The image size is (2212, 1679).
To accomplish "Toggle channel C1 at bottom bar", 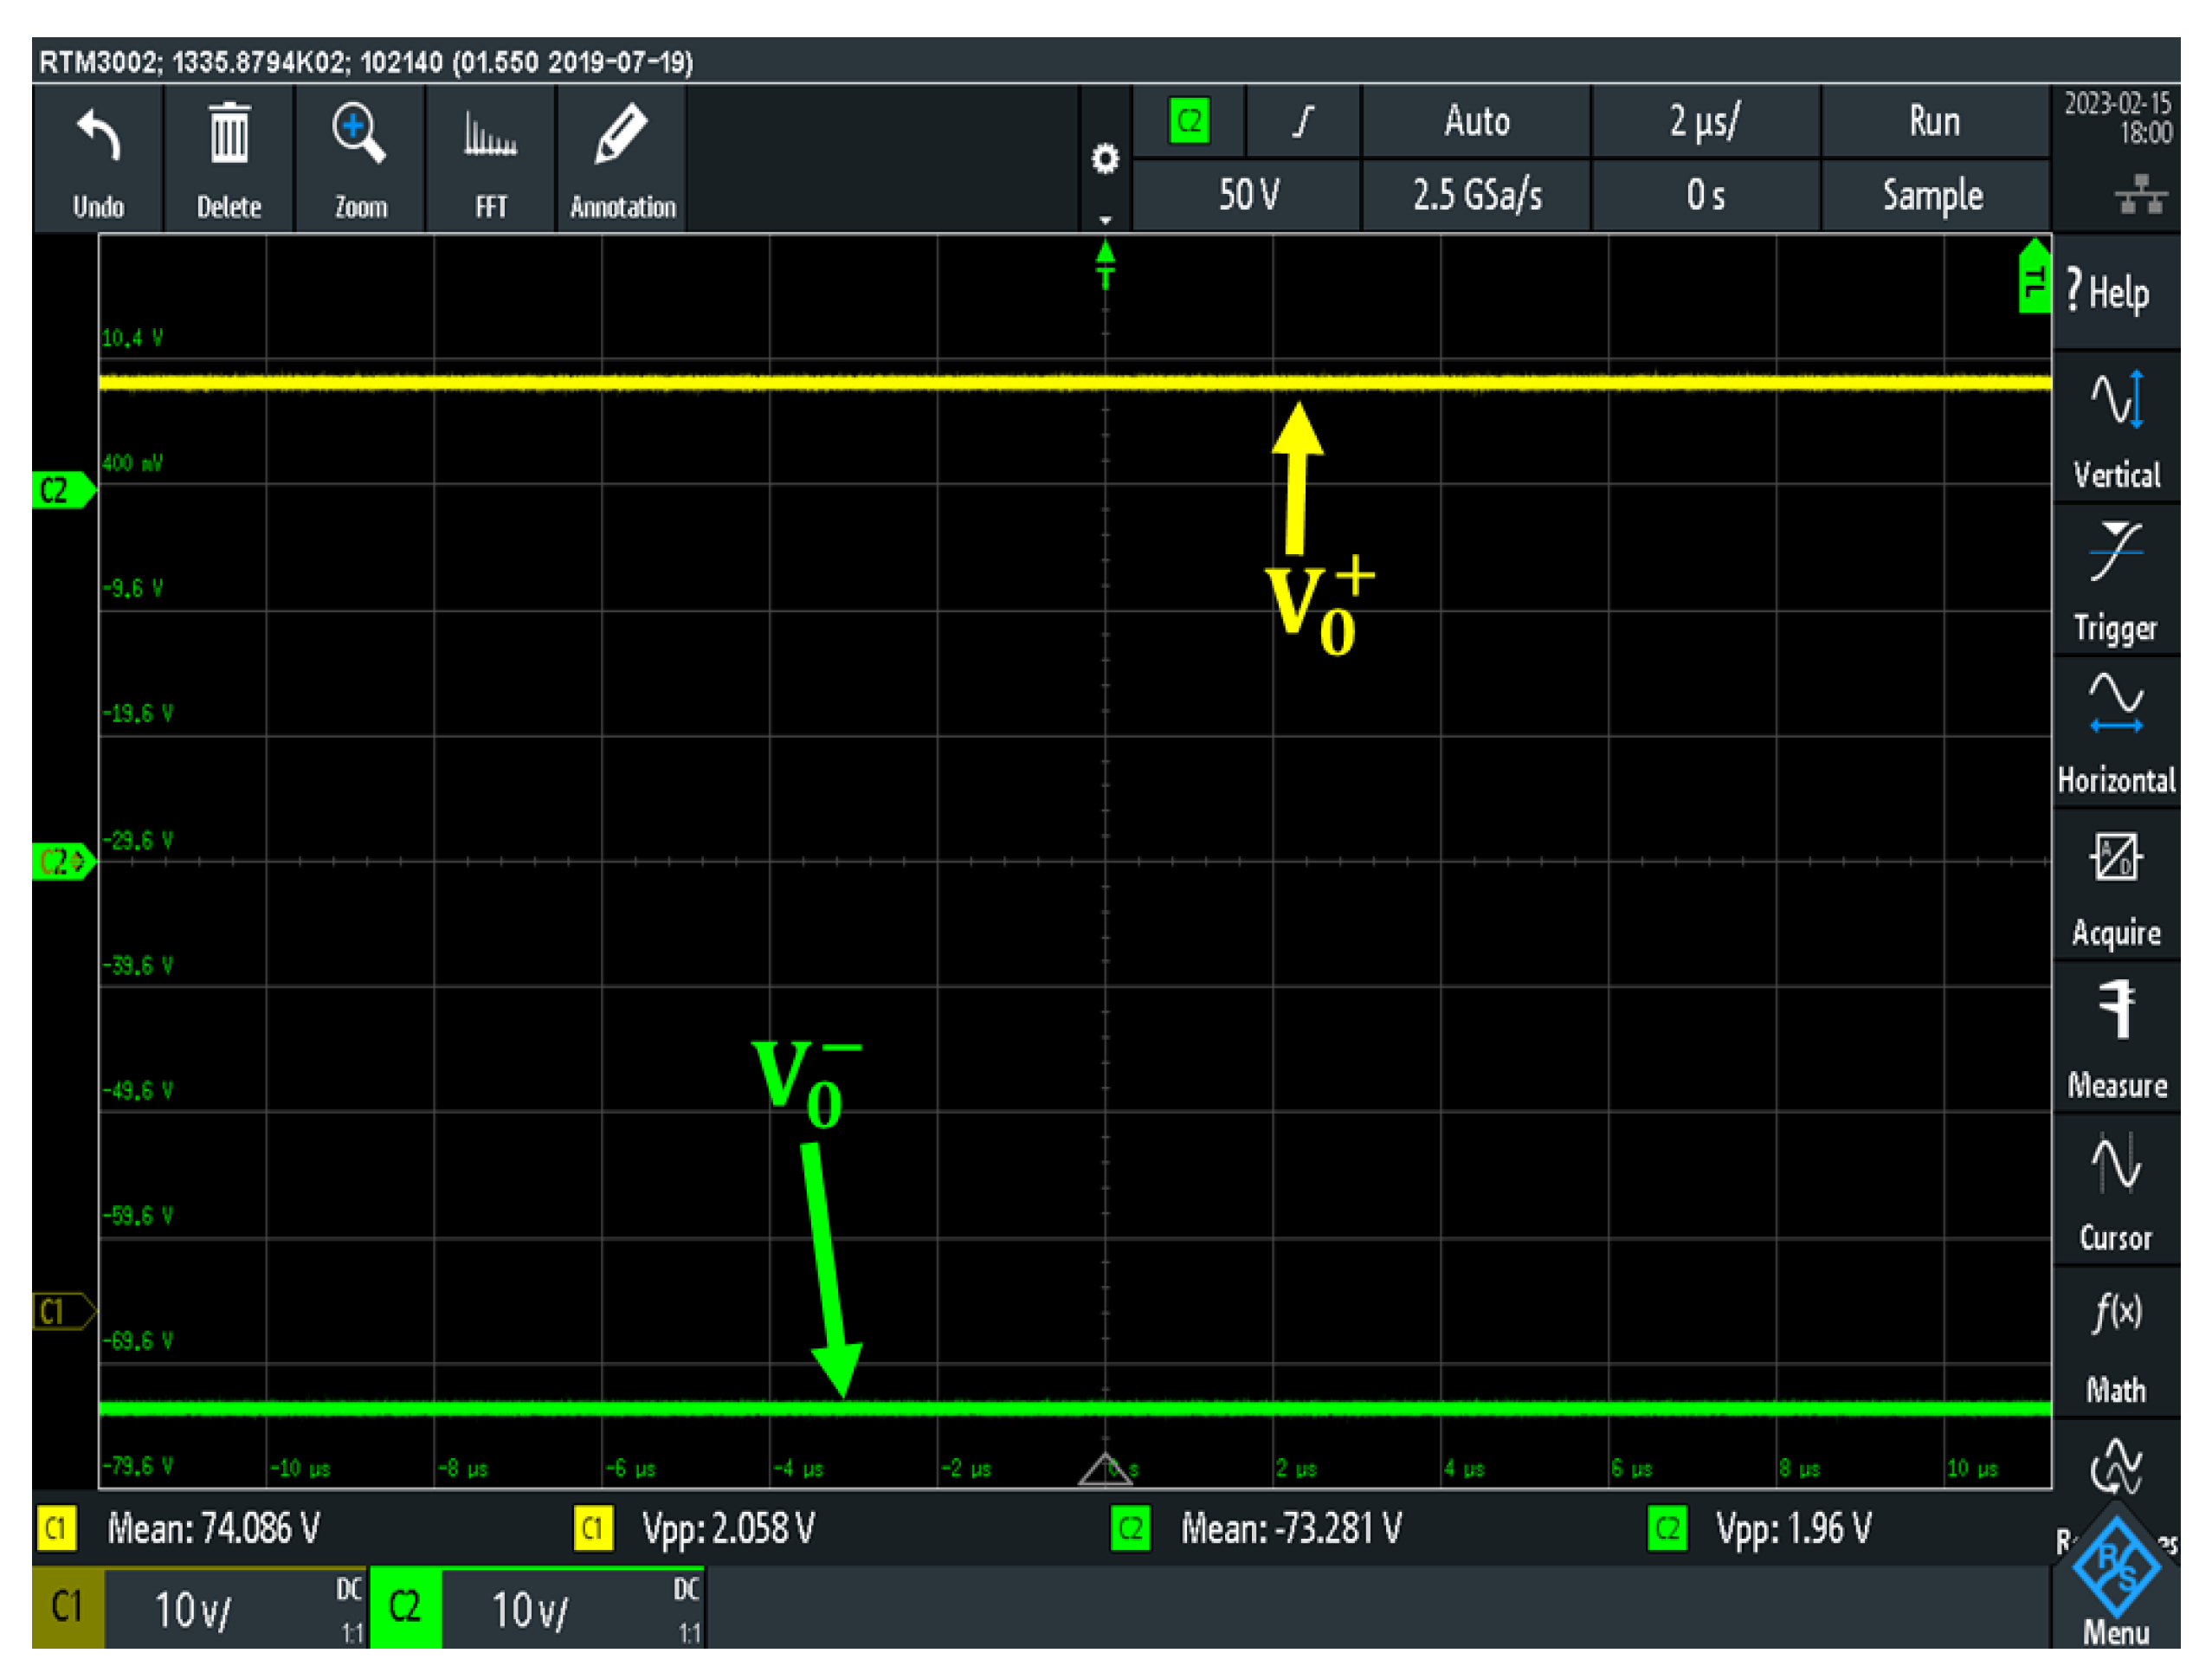I will (67, 1606).
